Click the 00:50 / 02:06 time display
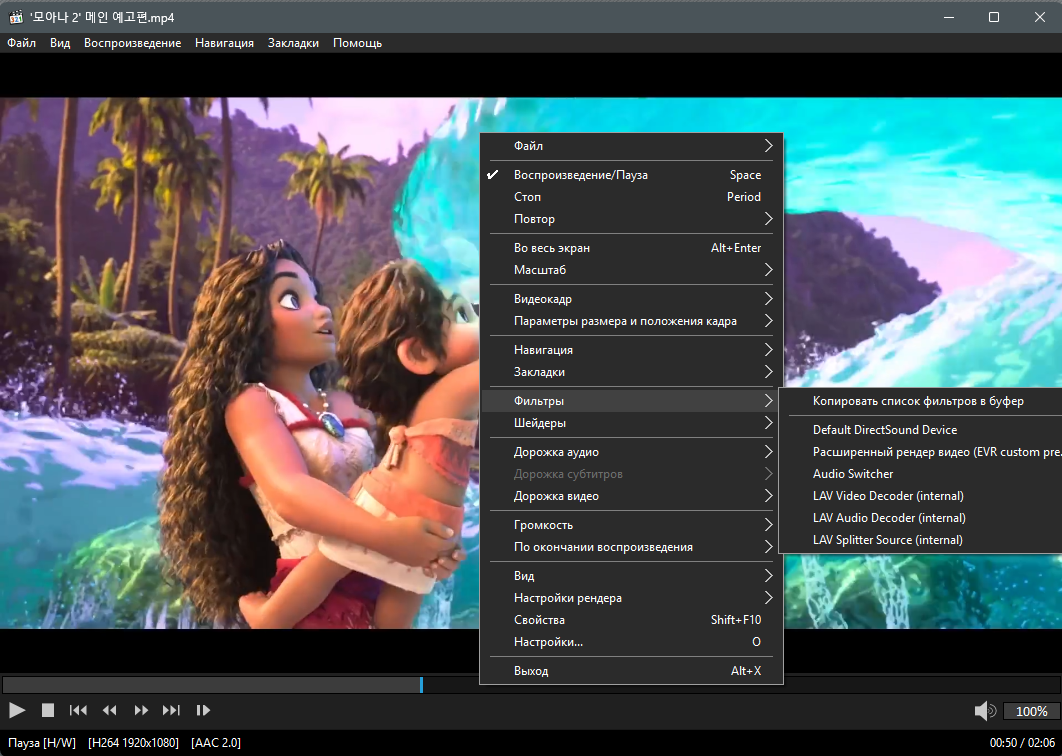Image resolution: width=1062 pixels, height=756 pixels. click(x=1022, y=743)
